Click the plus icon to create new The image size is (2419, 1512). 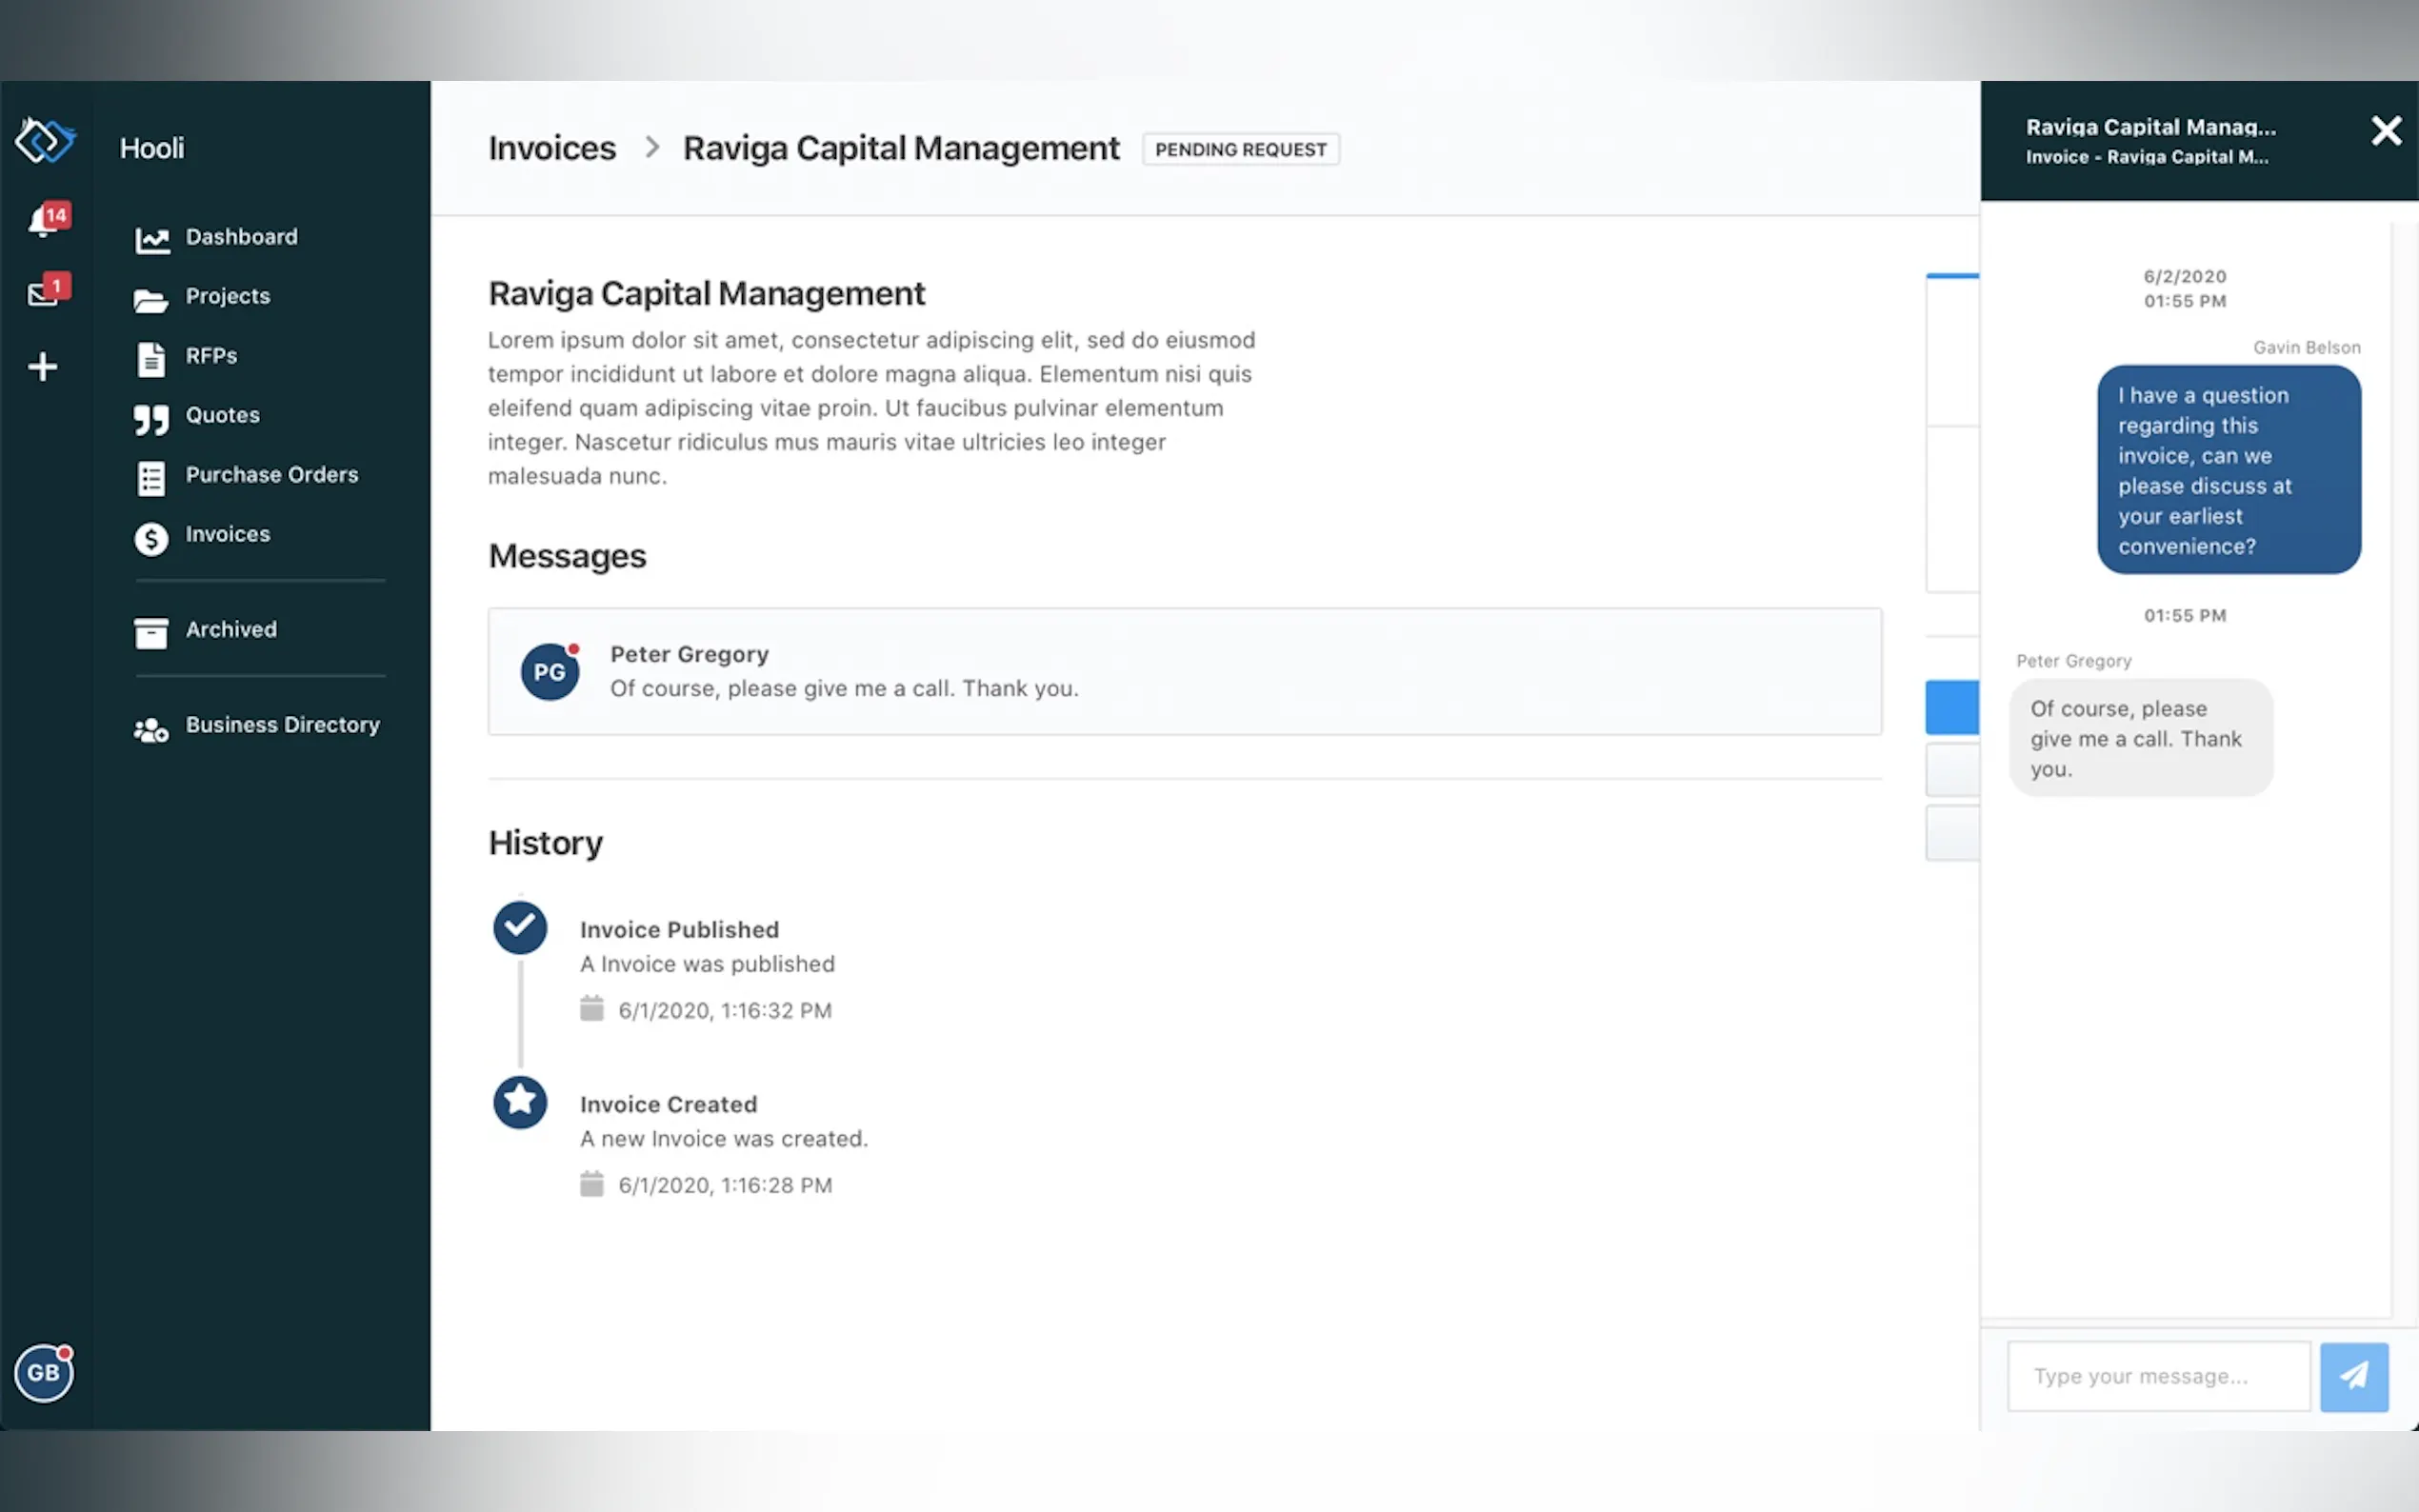click(x=42, y=367)
